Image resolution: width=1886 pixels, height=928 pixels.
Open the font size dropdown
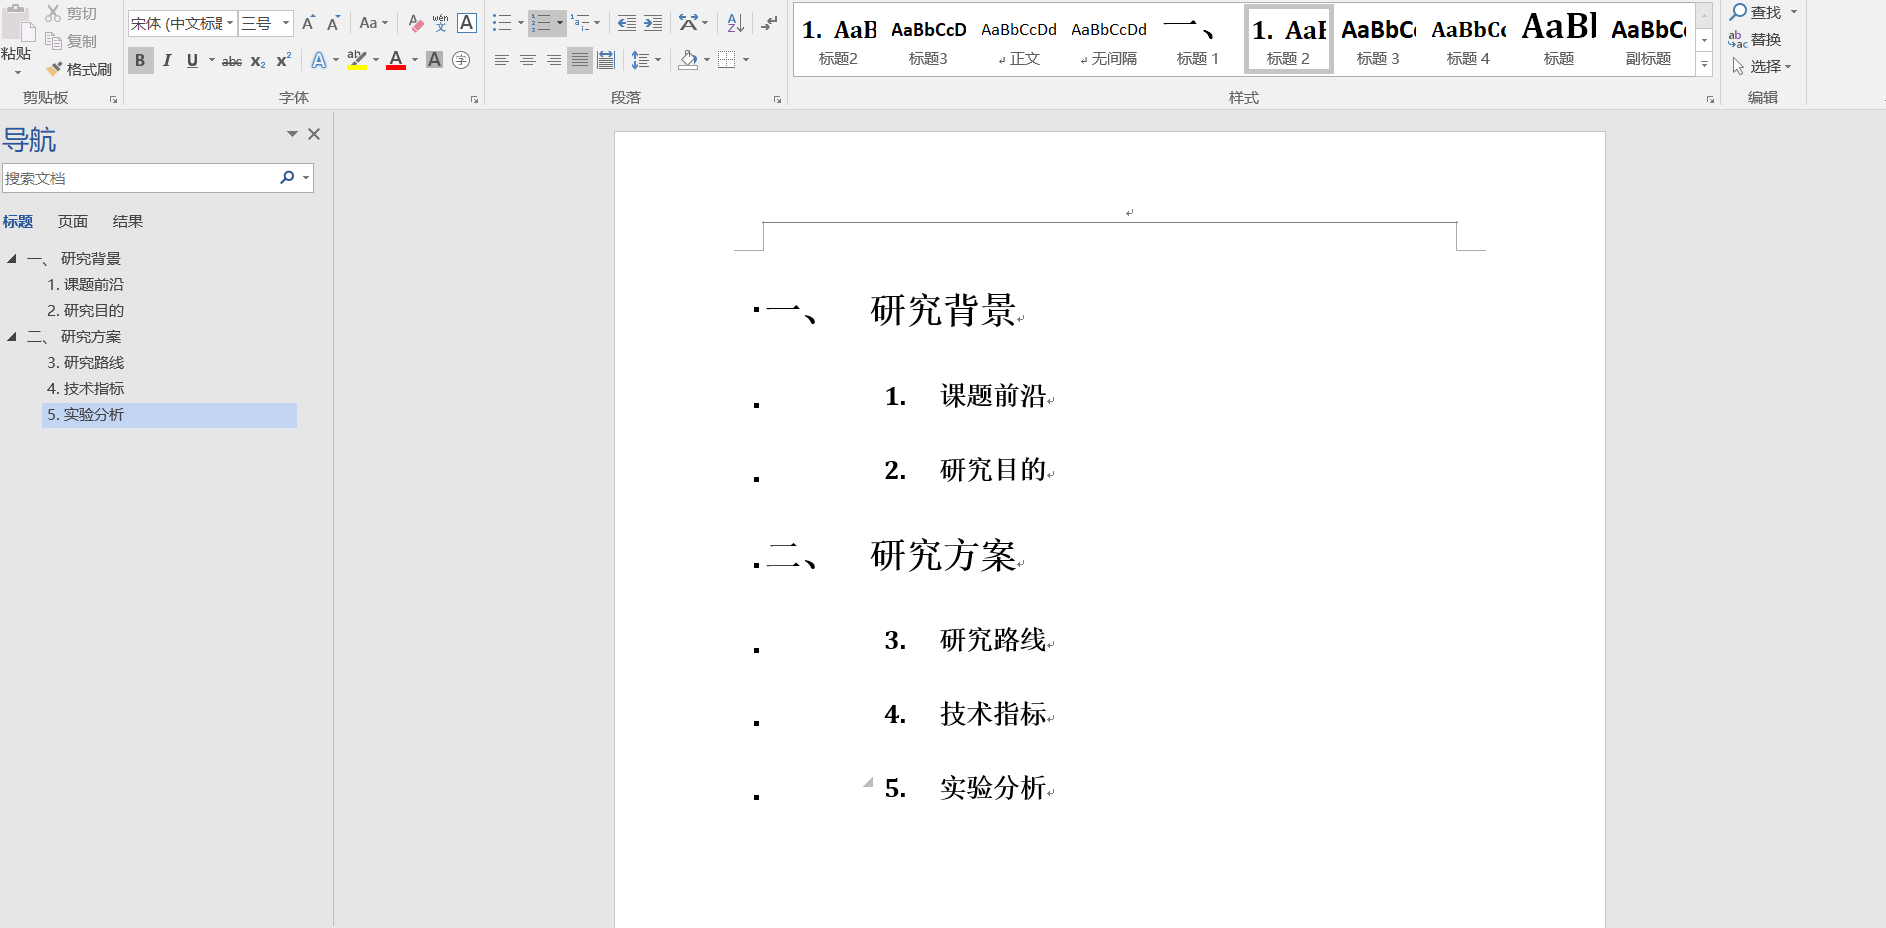tap(285, 22)
